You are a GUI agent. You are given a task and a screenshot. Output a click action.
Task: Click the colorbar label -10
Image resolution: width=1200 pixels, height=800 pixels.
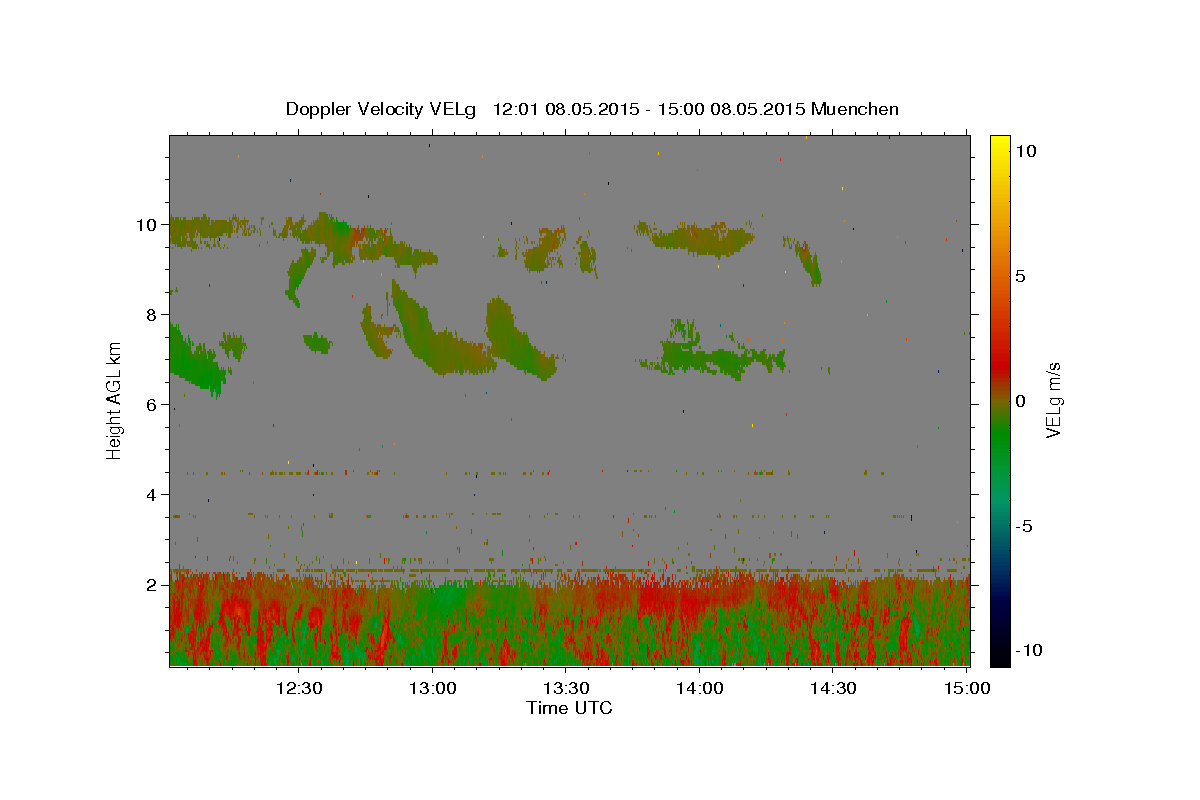(1028, 651)
